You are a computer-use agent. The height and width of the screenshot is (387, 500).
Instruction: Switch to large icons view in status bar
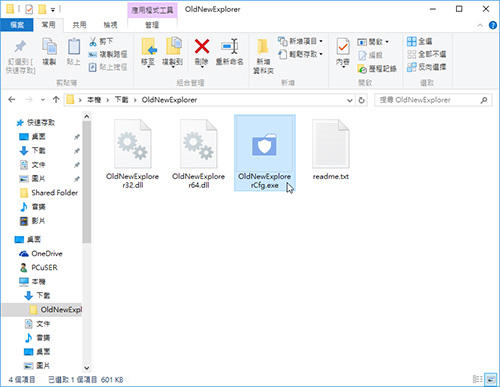coord(490,379)
